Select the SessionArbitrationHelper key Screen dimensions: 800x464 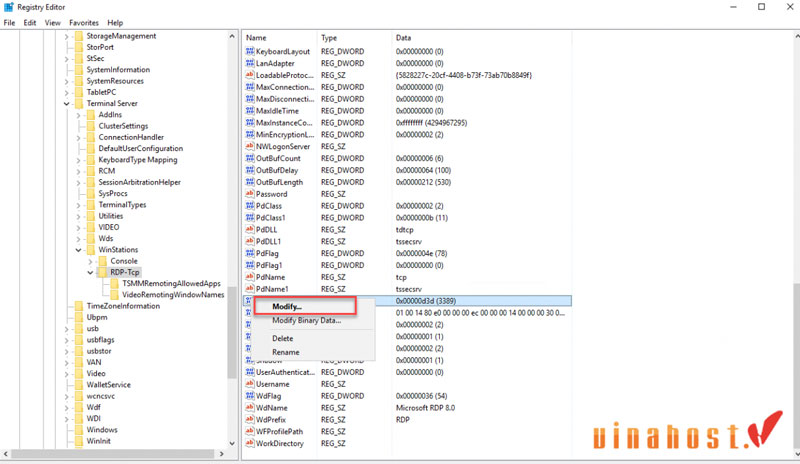point(139,182)
